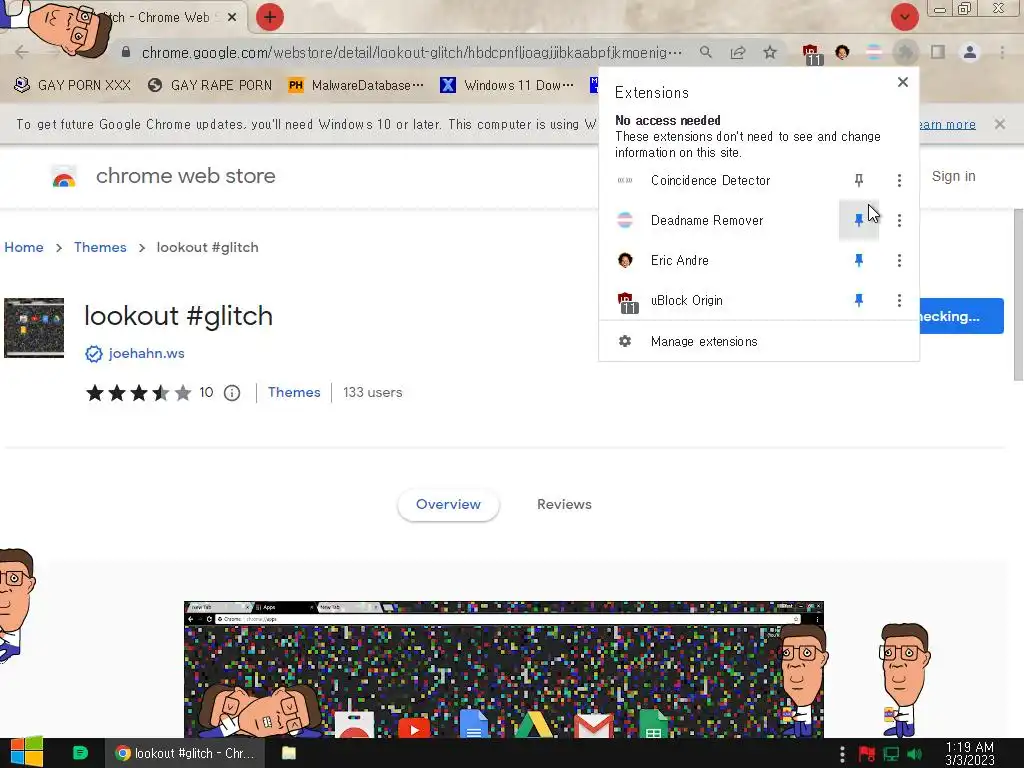This screenshot has height=768, width=1024.
Task: Open MalwareDatabase bookmark
Action: [356, 85]
